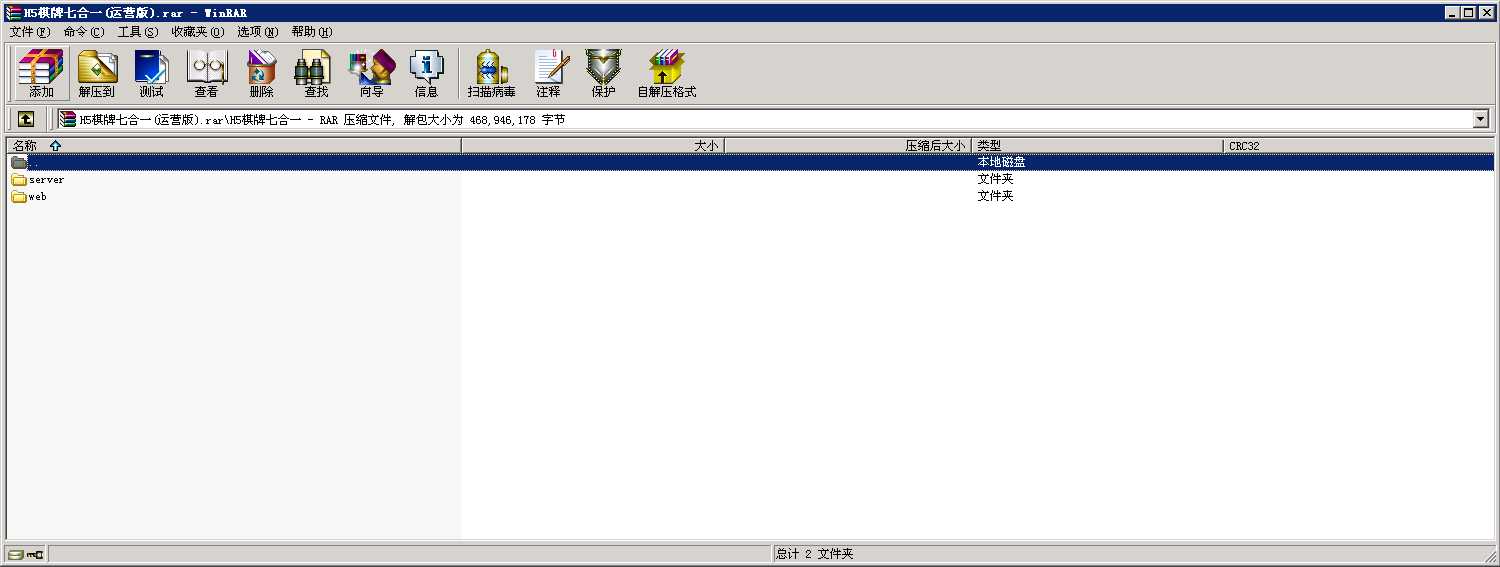Click 文件夹 type cell in server row
The image size is (1500, 567).
click(995, 179)
